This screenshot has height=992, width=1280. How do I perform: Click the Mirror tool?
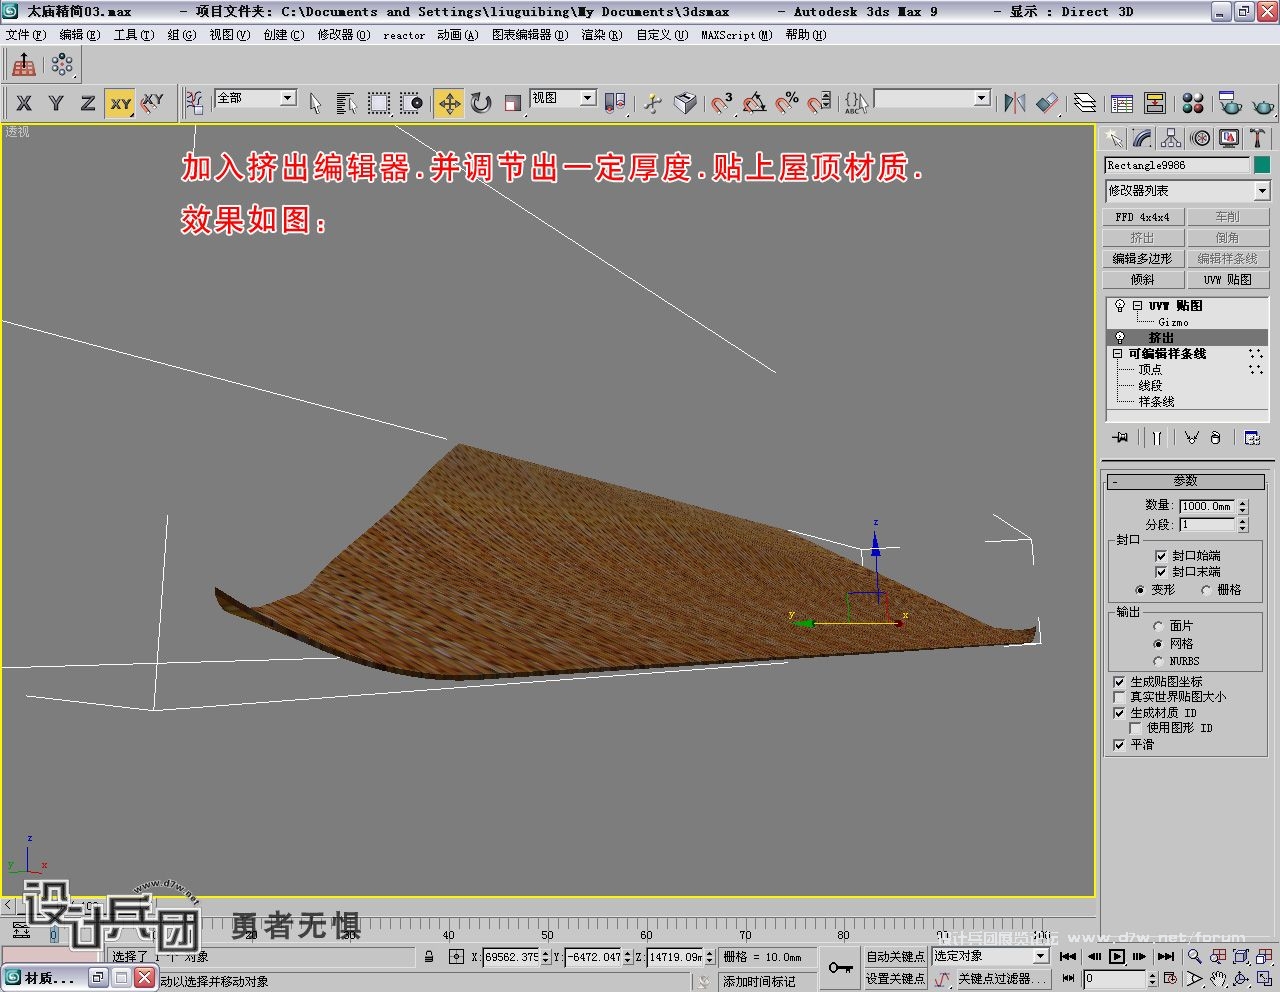coord(1014,103)
